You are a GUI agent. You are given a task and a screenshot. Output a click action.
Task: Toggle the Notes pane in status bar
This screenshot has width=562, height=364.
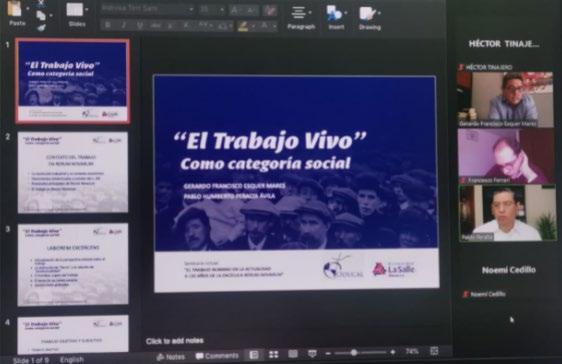point(171,357)
